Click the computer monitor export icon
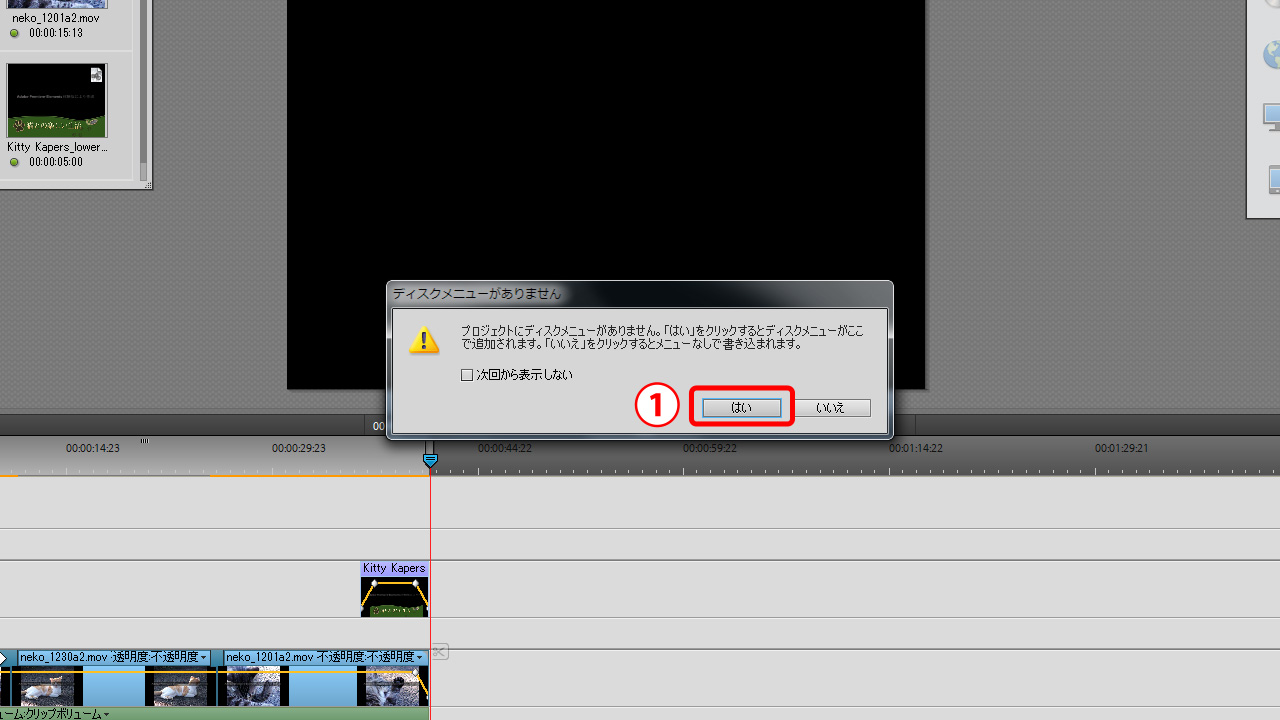Viewport: 1280px width, 720px height. coord(1272,117)
